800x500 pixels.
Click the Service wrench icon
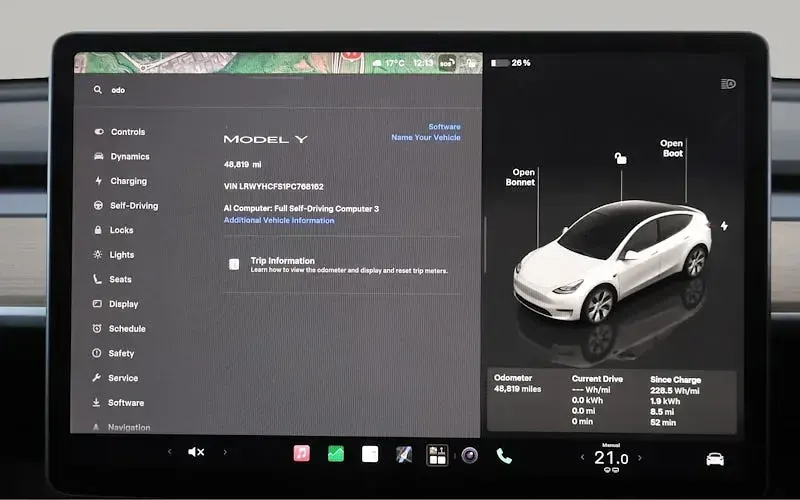pos(96,378)
